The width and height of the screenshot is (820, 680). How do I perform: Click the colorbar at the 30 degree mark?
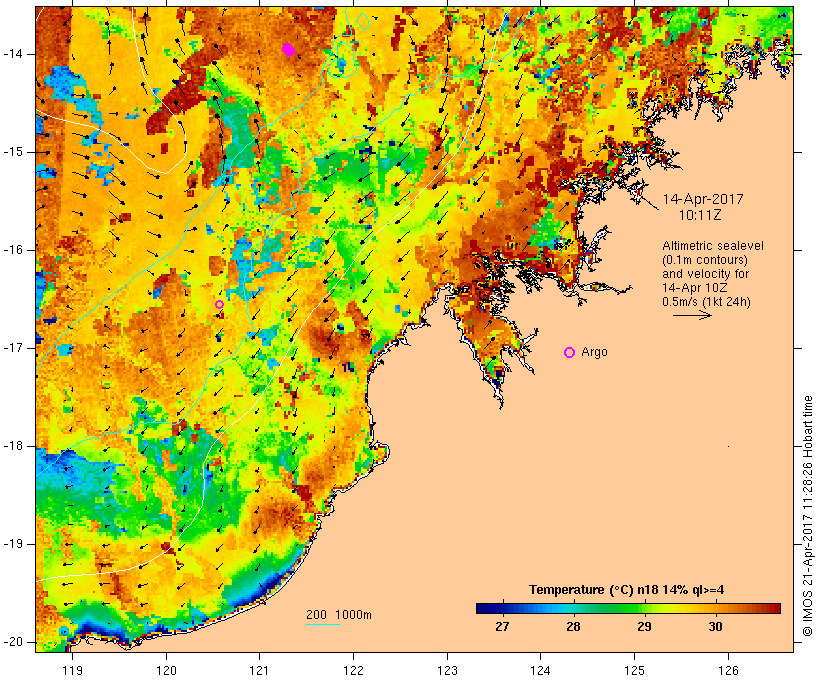[715, 608]
